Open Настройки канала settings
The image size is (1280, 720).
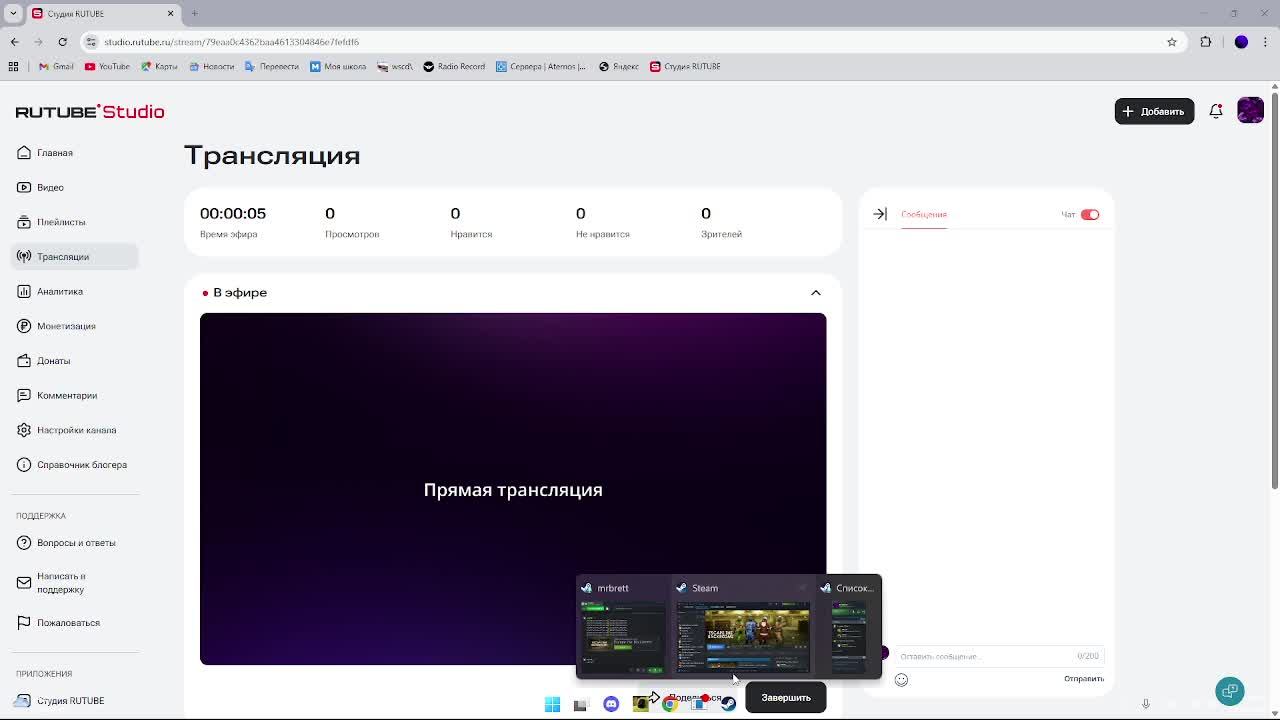(x=76, y=430)
